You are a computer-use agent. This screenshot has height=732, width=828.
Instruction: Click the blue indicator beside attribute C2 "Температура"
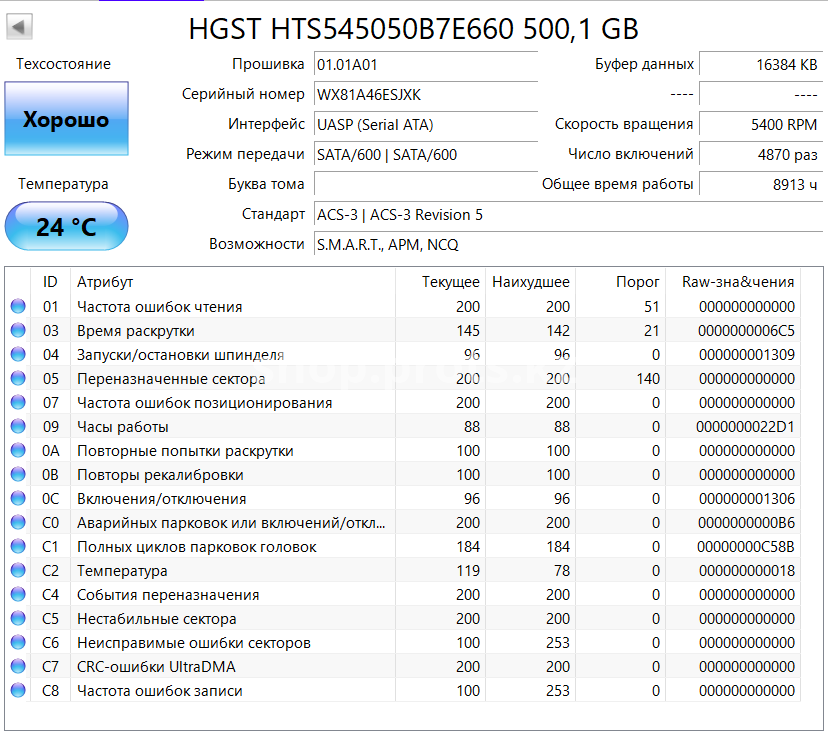(17, 570)
